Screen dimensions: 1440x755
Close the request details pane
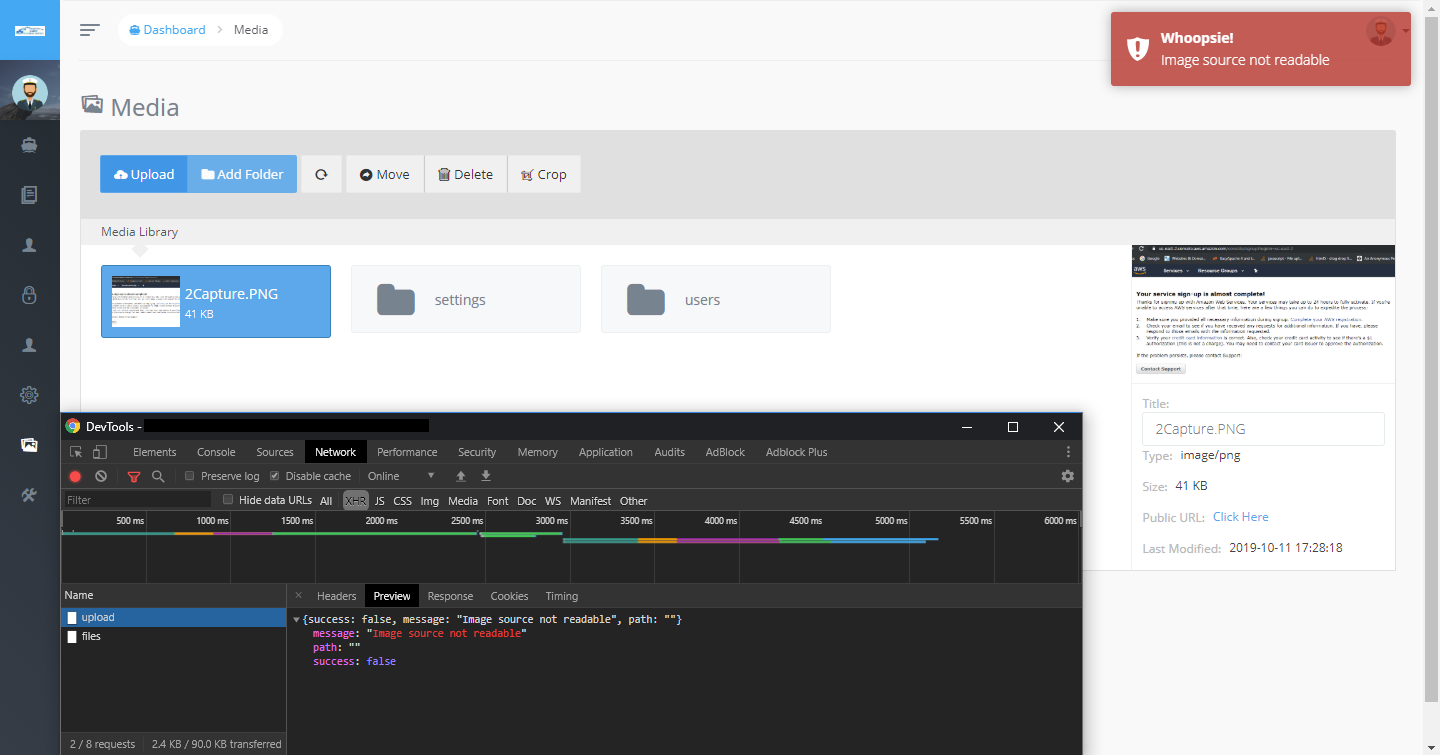[298, 596]
